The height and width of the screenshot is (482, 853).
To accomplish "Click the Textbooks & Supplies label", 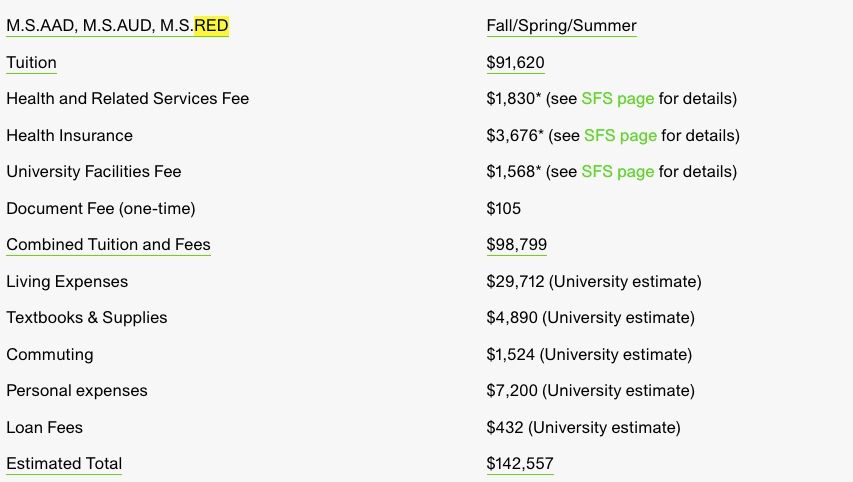I will tap(87, 318).
